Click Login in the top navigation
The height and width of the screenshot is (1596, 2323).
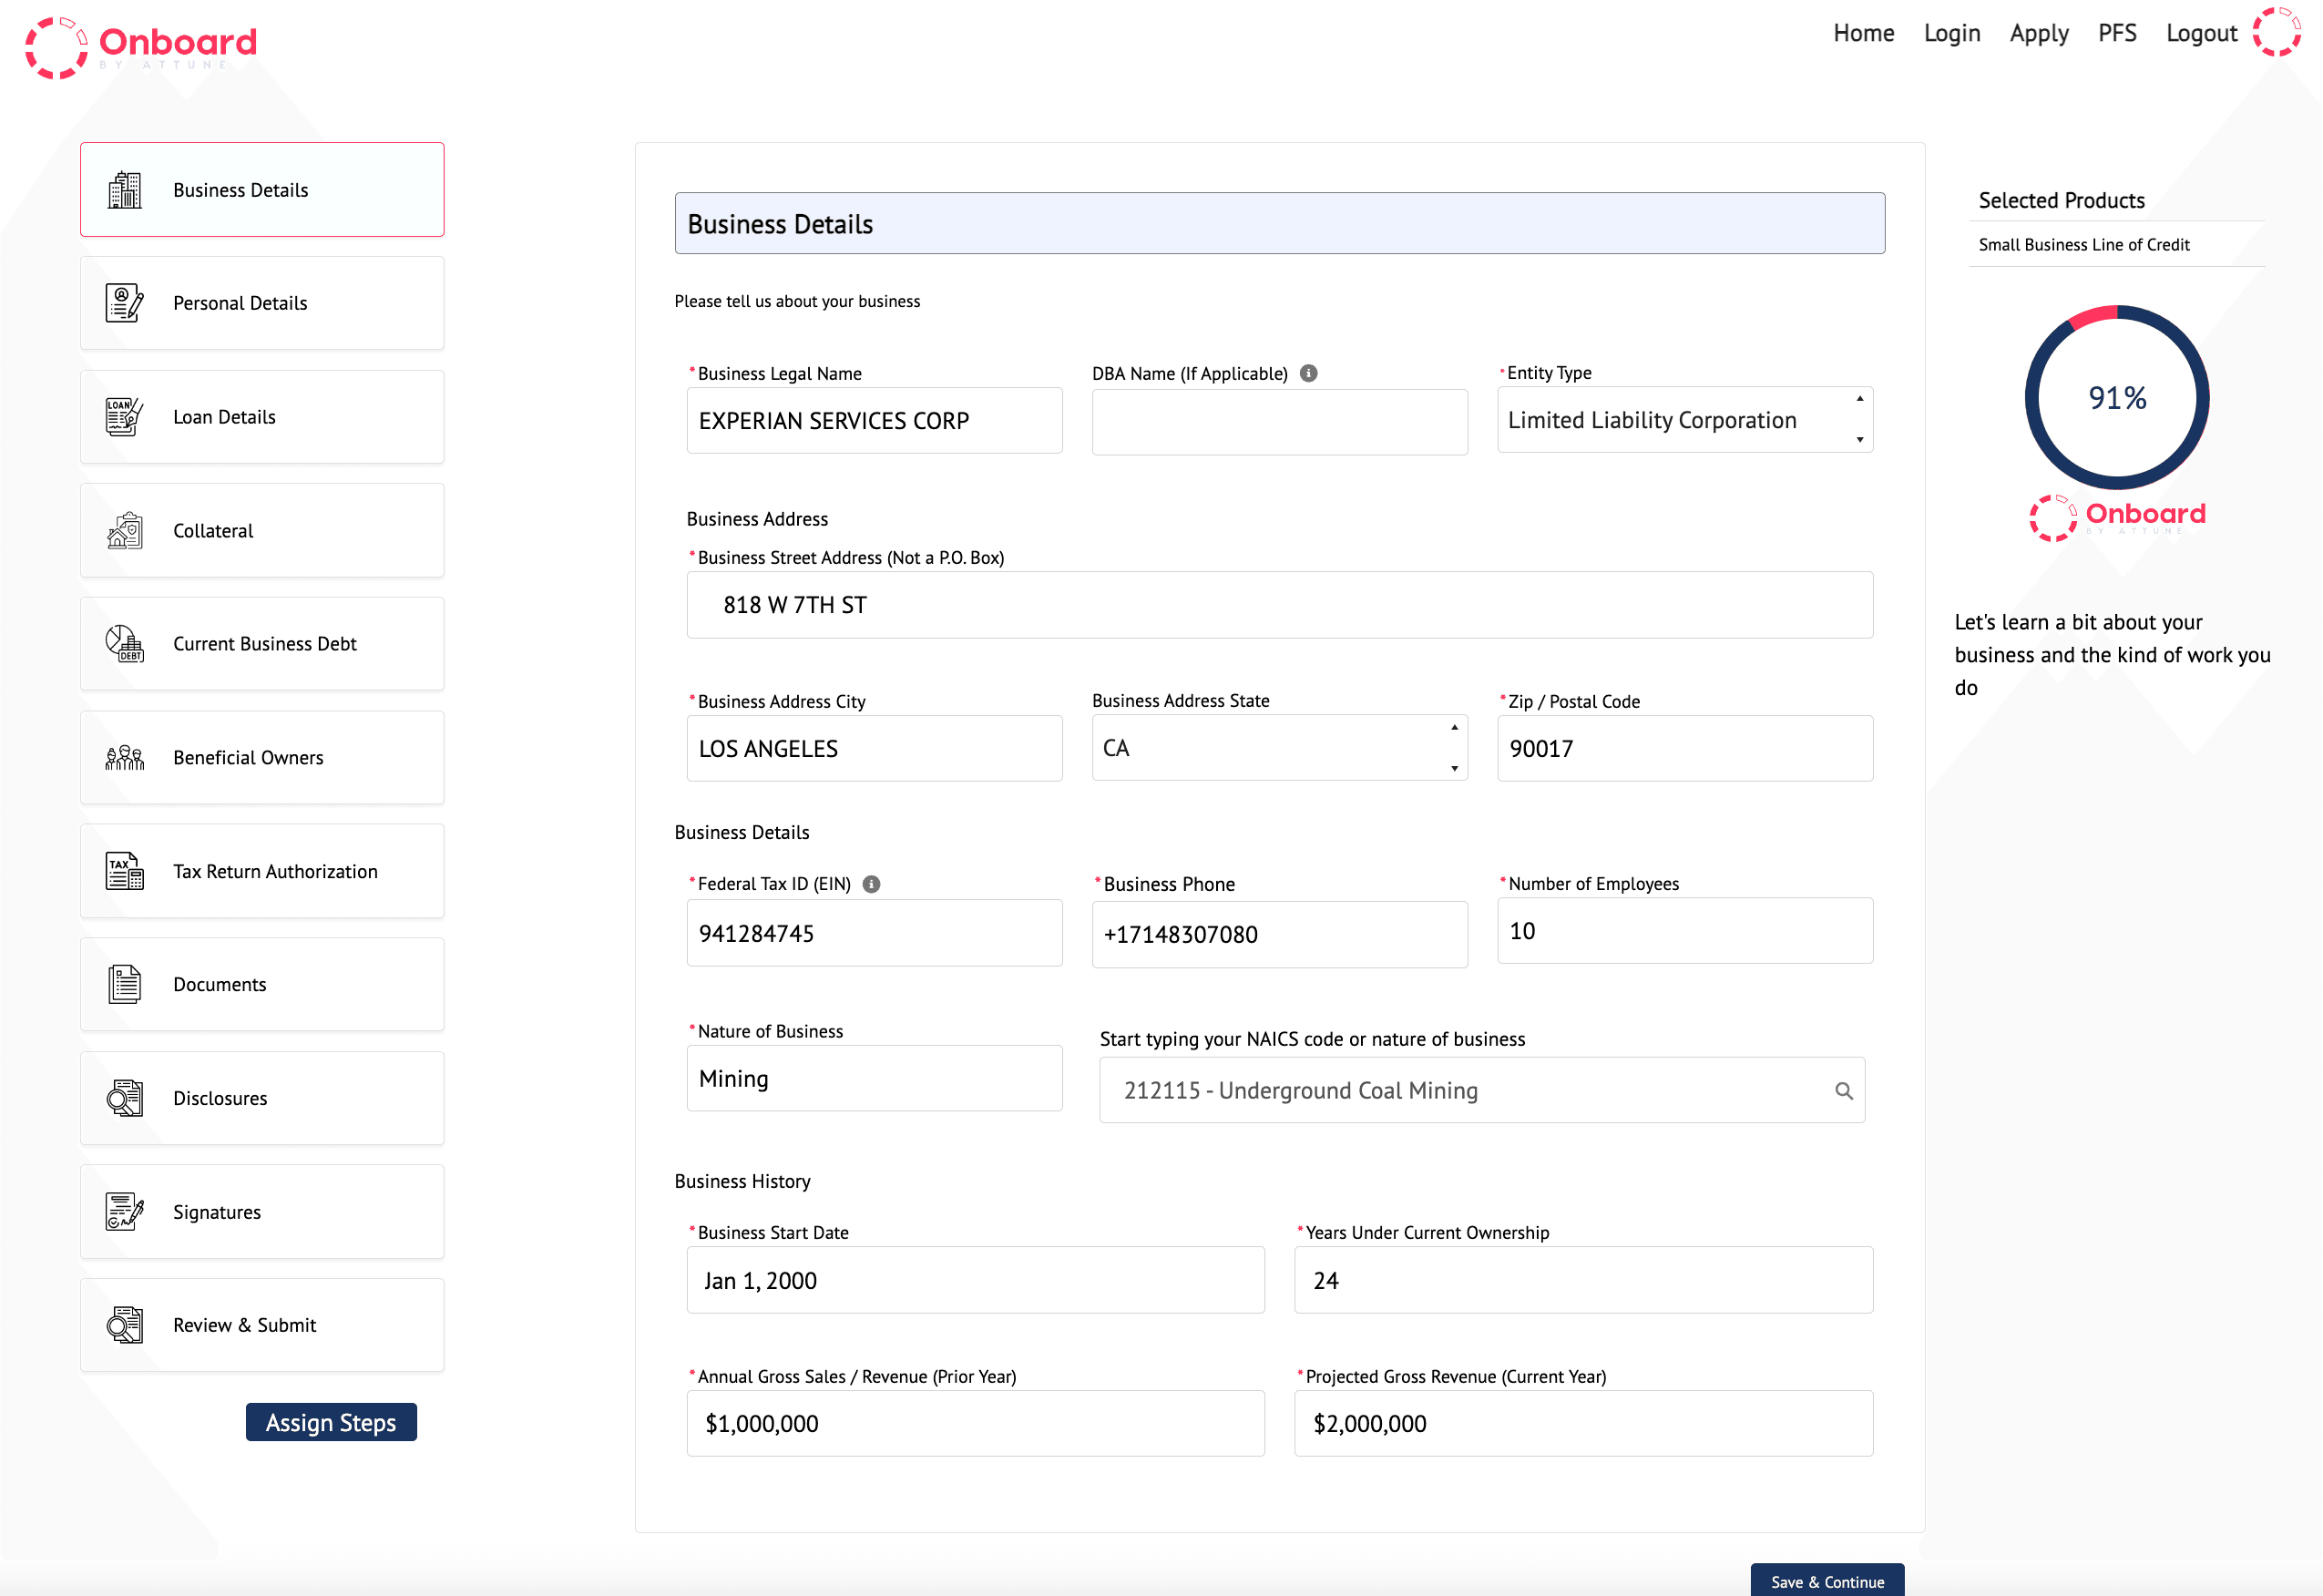[x=1951, y=33]
